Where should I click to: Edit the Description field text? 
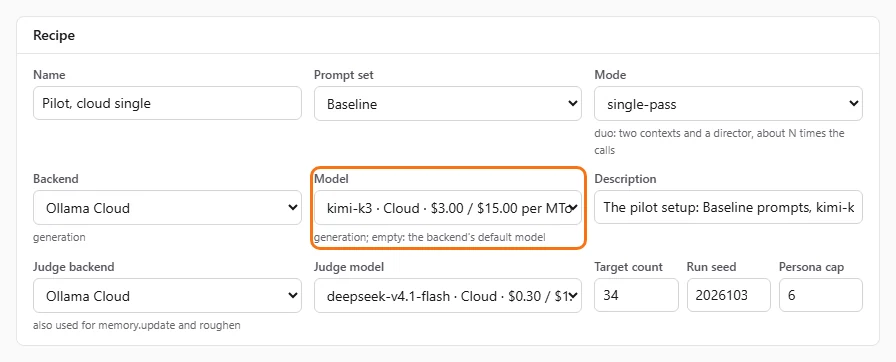coord(729,207)
